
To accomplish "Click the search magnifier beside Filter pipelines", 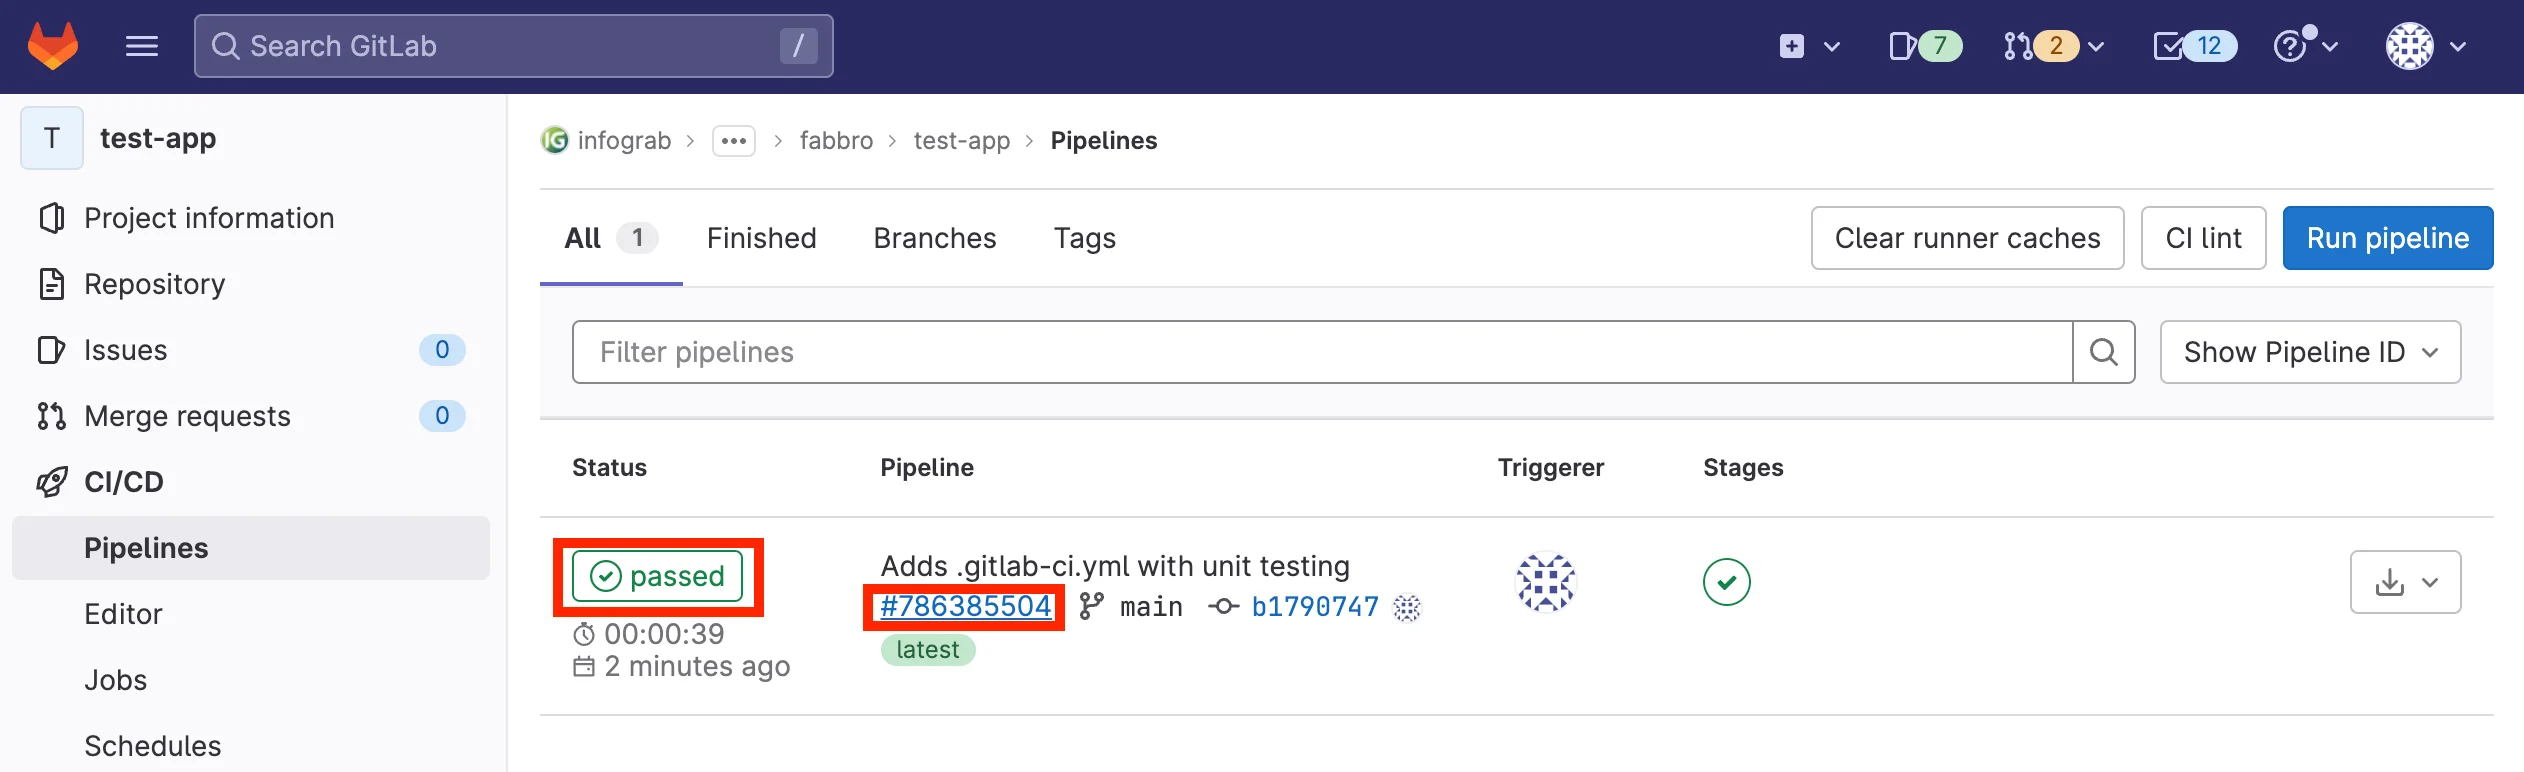I will tap(2103, 352).
